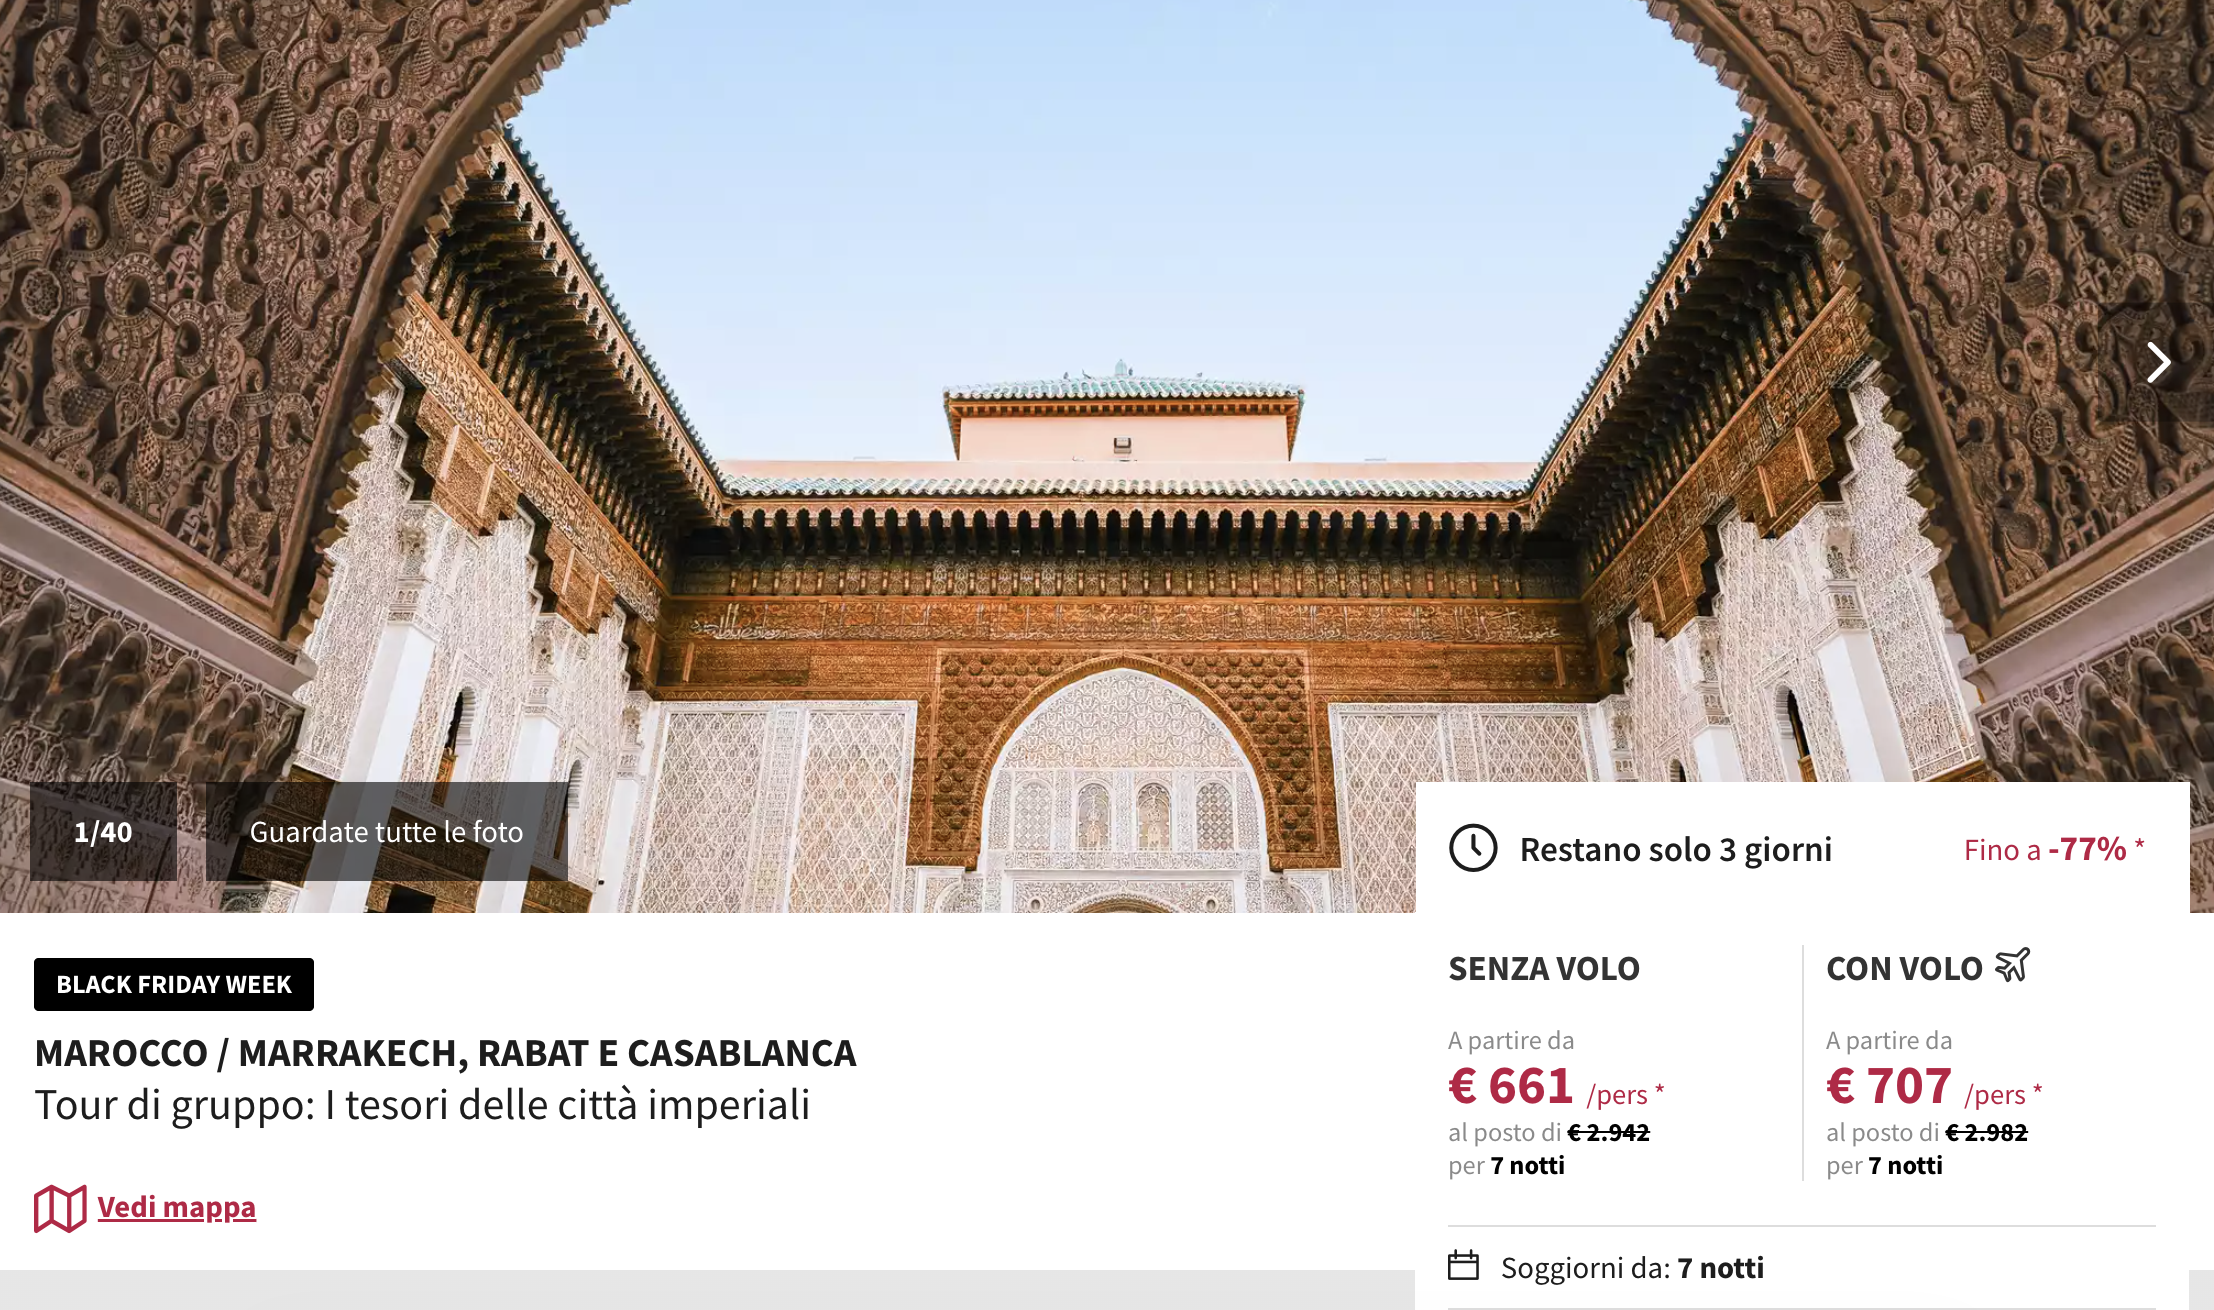Click the Fino a -77% discount label
This screenshot has width=2214, height=1310.
pos(2054,849)
